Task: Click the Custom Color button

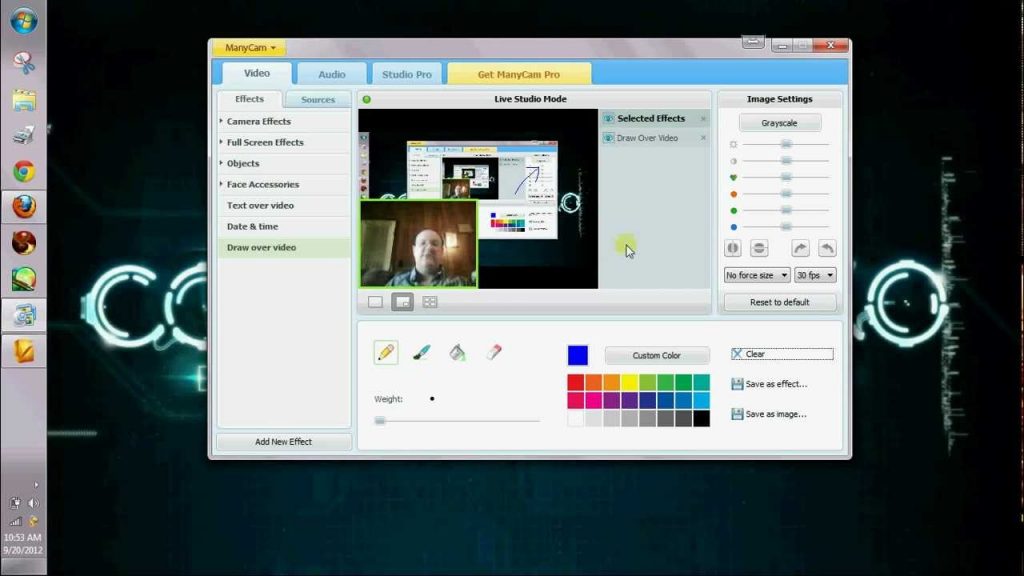Action: (657, 355)
